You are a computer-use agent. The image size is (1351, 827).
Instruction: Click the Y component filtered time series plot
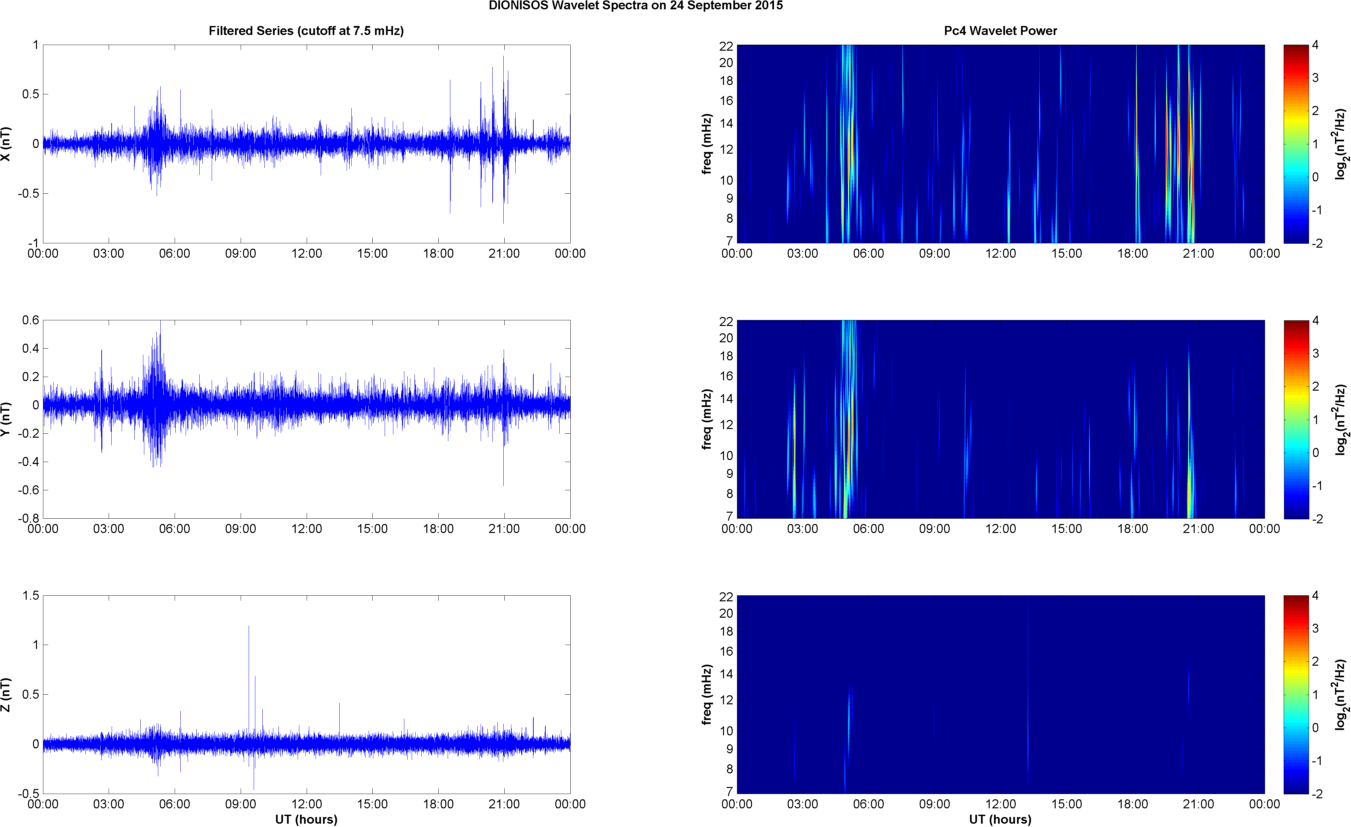pyautogui.click(x=306, y=419)
